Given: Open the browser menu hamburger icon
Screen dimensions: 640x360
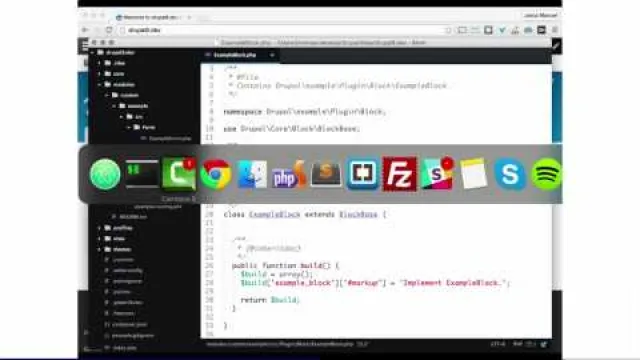Looking at the screenshot, I should pos(555,30).
